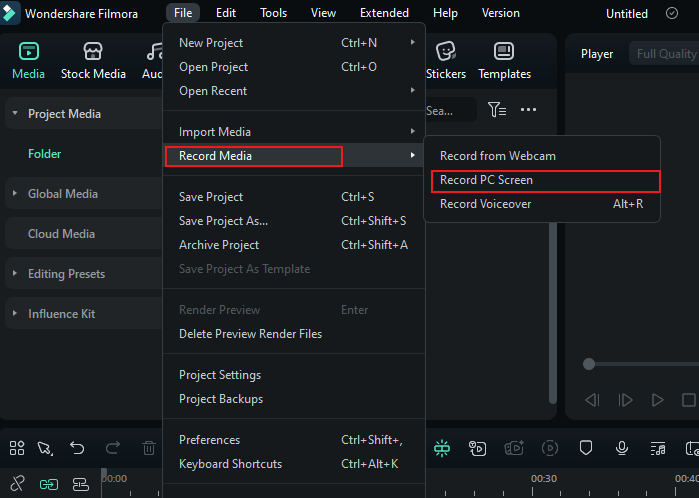Click the Folder entry under Project Media

(45, 154)
